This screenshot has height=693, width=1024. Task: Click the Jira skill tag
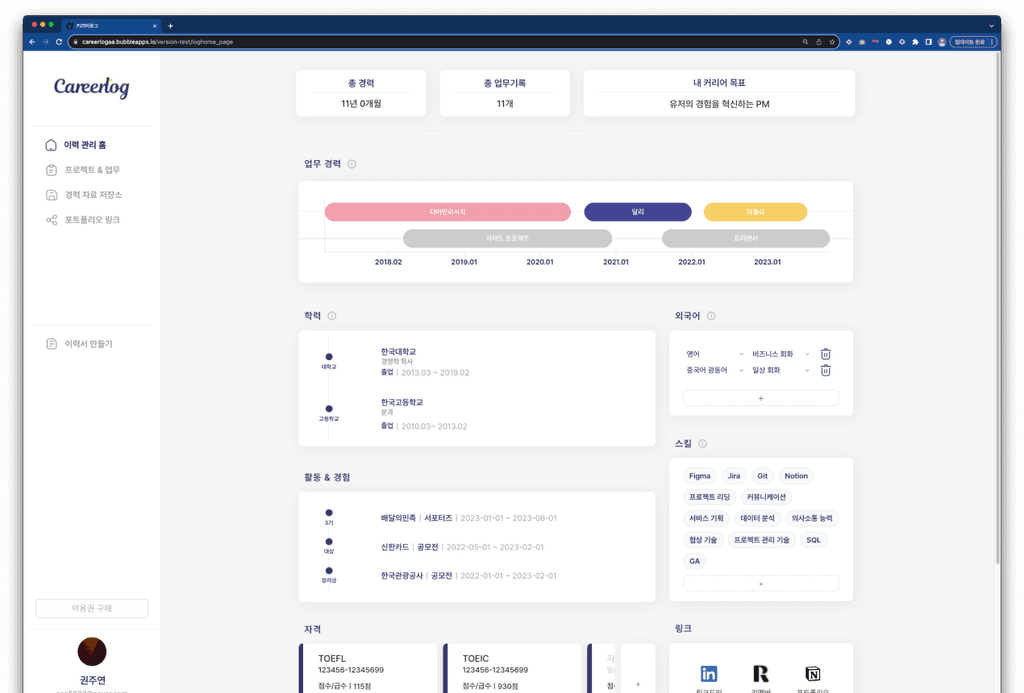click(734, 476)
